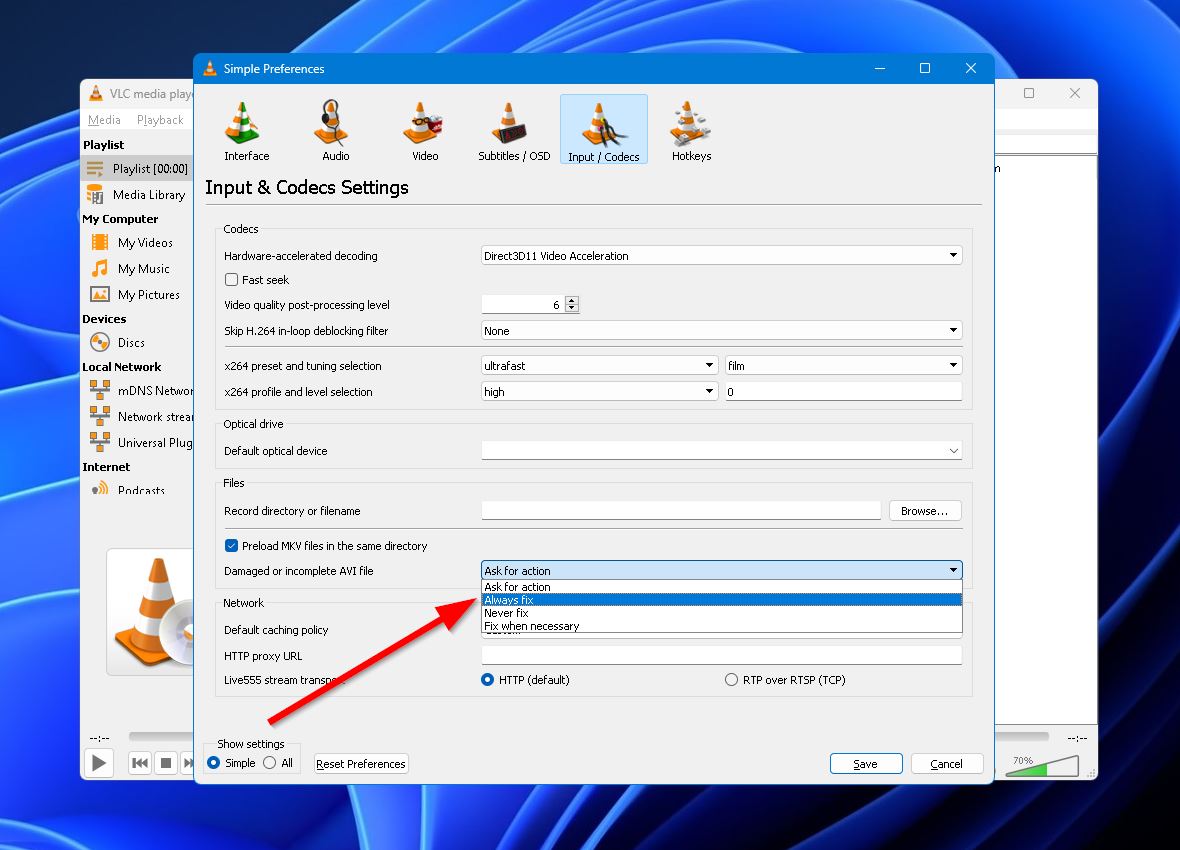Click the previous track button in VLC
The image size is (1180, 850).
point(139,763)
